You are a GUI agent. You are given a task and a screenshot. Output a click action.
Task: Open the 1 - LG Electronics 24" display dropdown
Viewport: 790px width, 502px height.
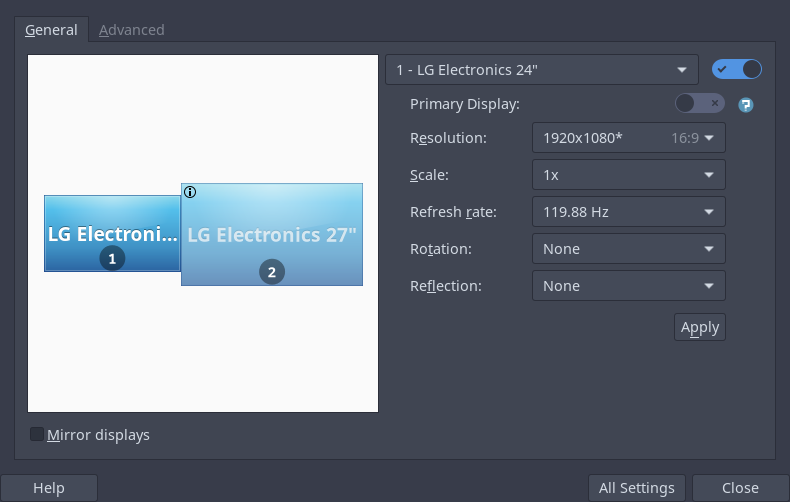point(542,70)
